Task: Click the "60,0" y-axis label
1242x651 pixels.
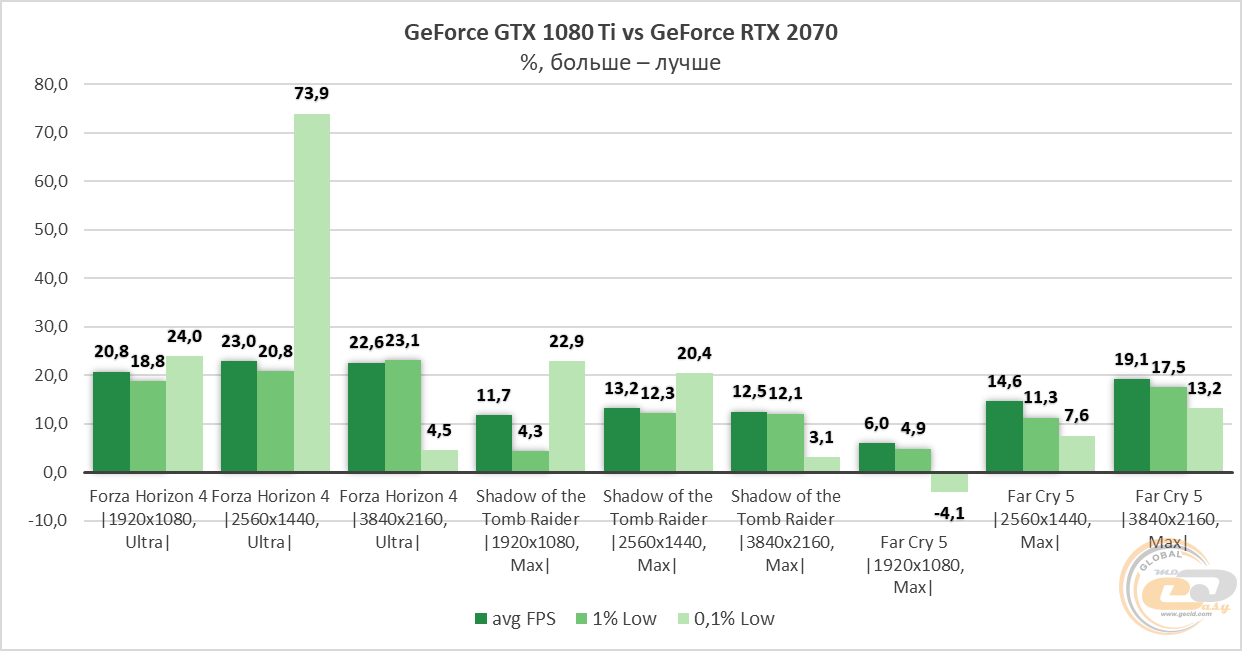Action: coord(51,182)
